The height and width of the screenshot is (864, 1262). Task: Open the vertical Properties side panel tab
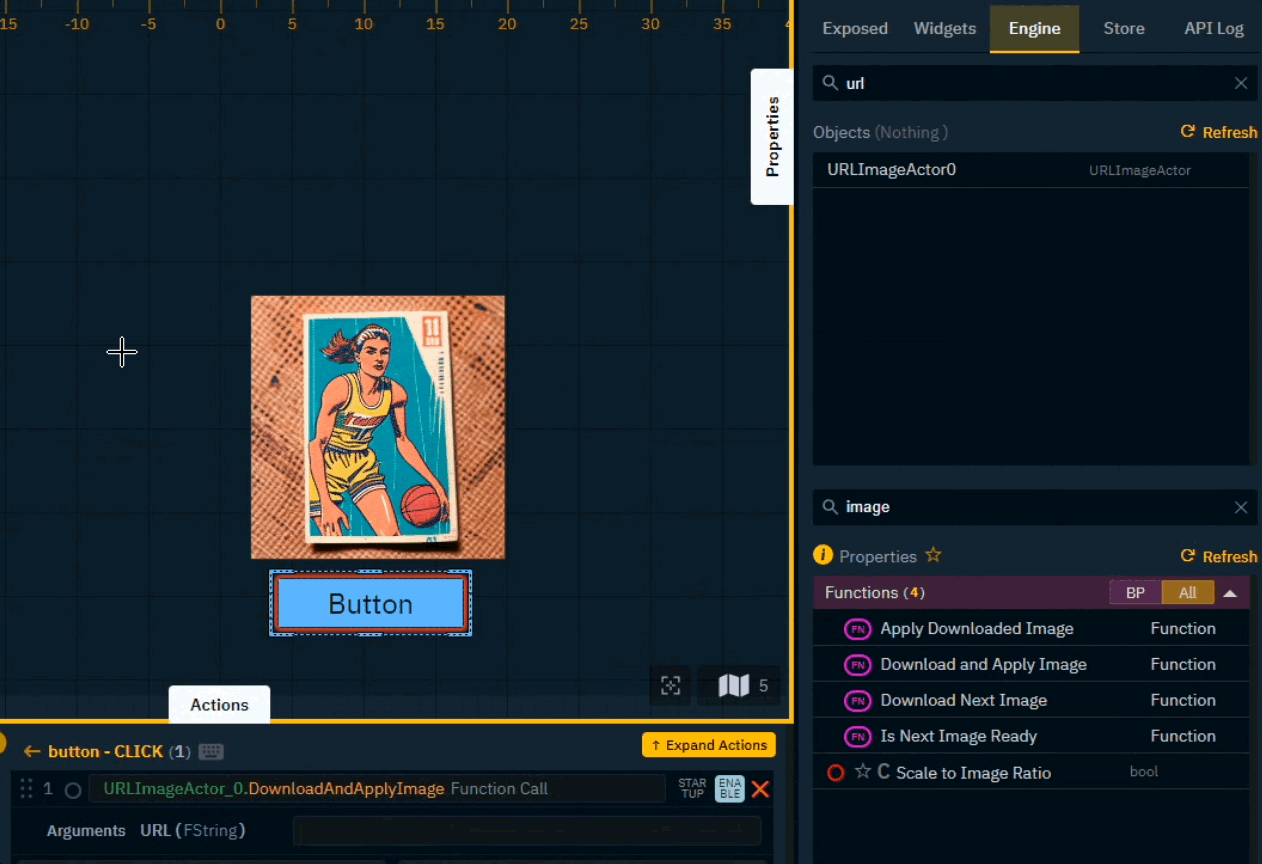[772, 137]
